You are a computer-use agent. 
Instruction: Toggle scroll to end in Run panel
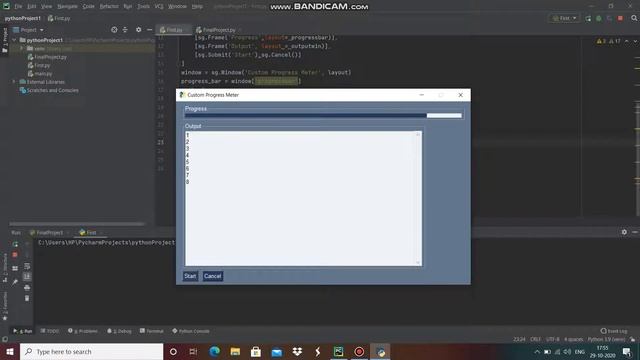tap(27, 277)
